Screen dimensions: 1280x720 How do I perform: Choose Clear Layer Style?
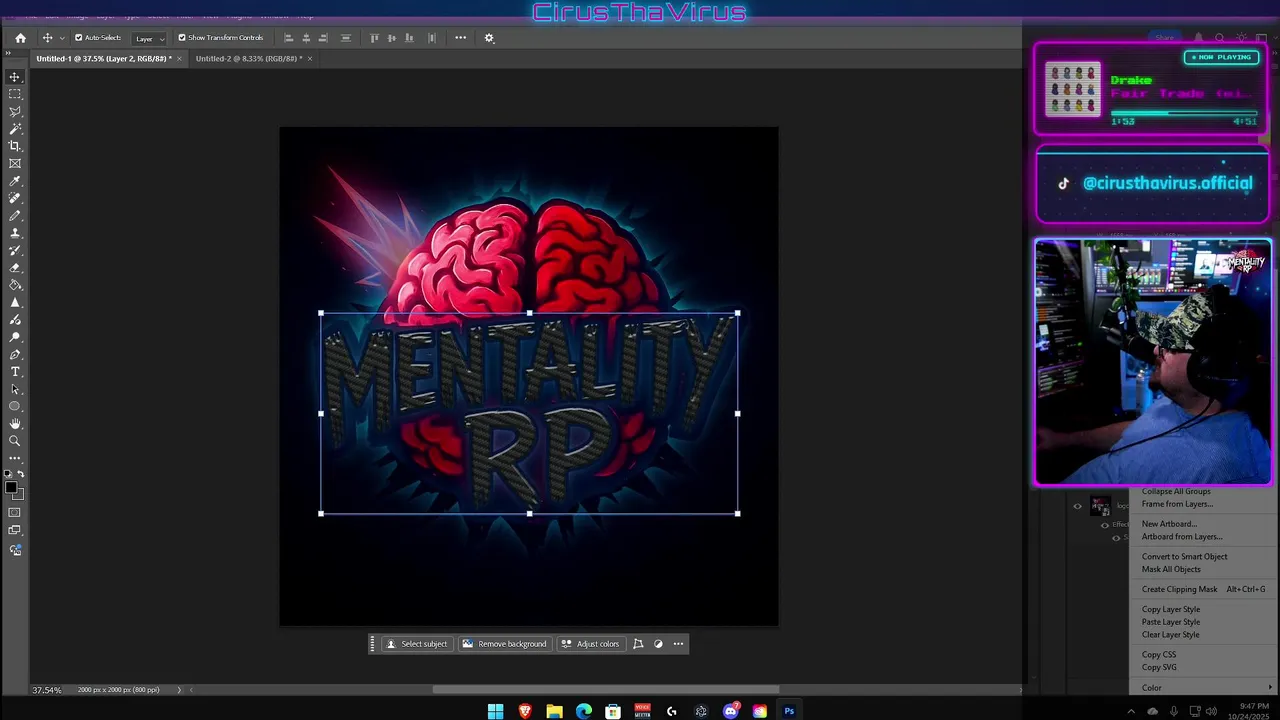[x=1171, y=635]
